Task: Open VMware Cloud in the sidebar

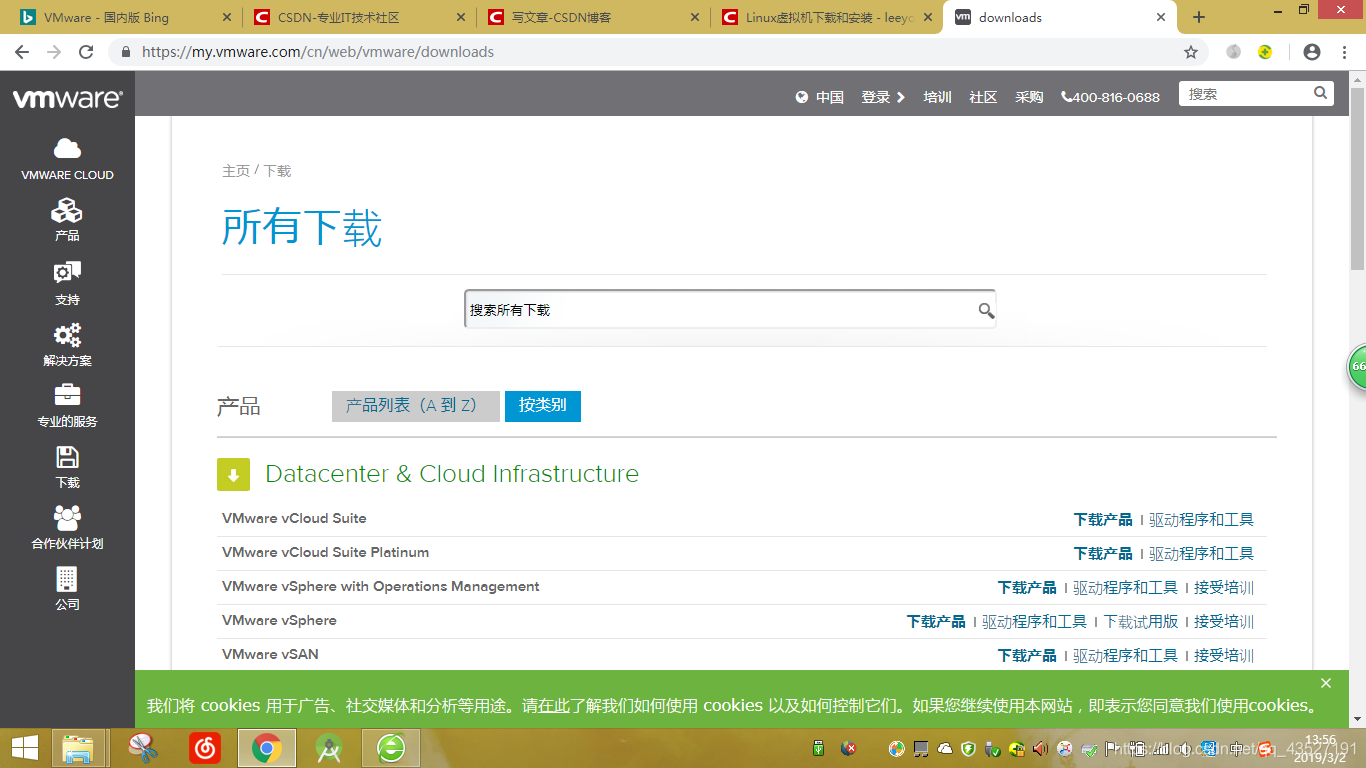Action: [x=67, y=160]
